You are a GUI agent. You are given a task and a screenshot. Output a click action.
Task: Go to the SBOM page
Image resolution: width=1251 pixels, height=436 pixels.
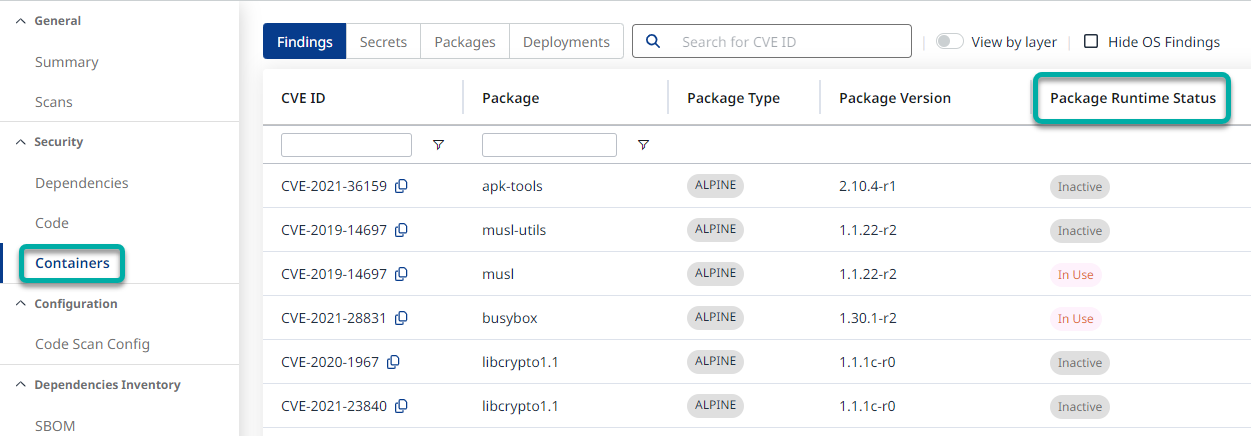tap(55, 425)
